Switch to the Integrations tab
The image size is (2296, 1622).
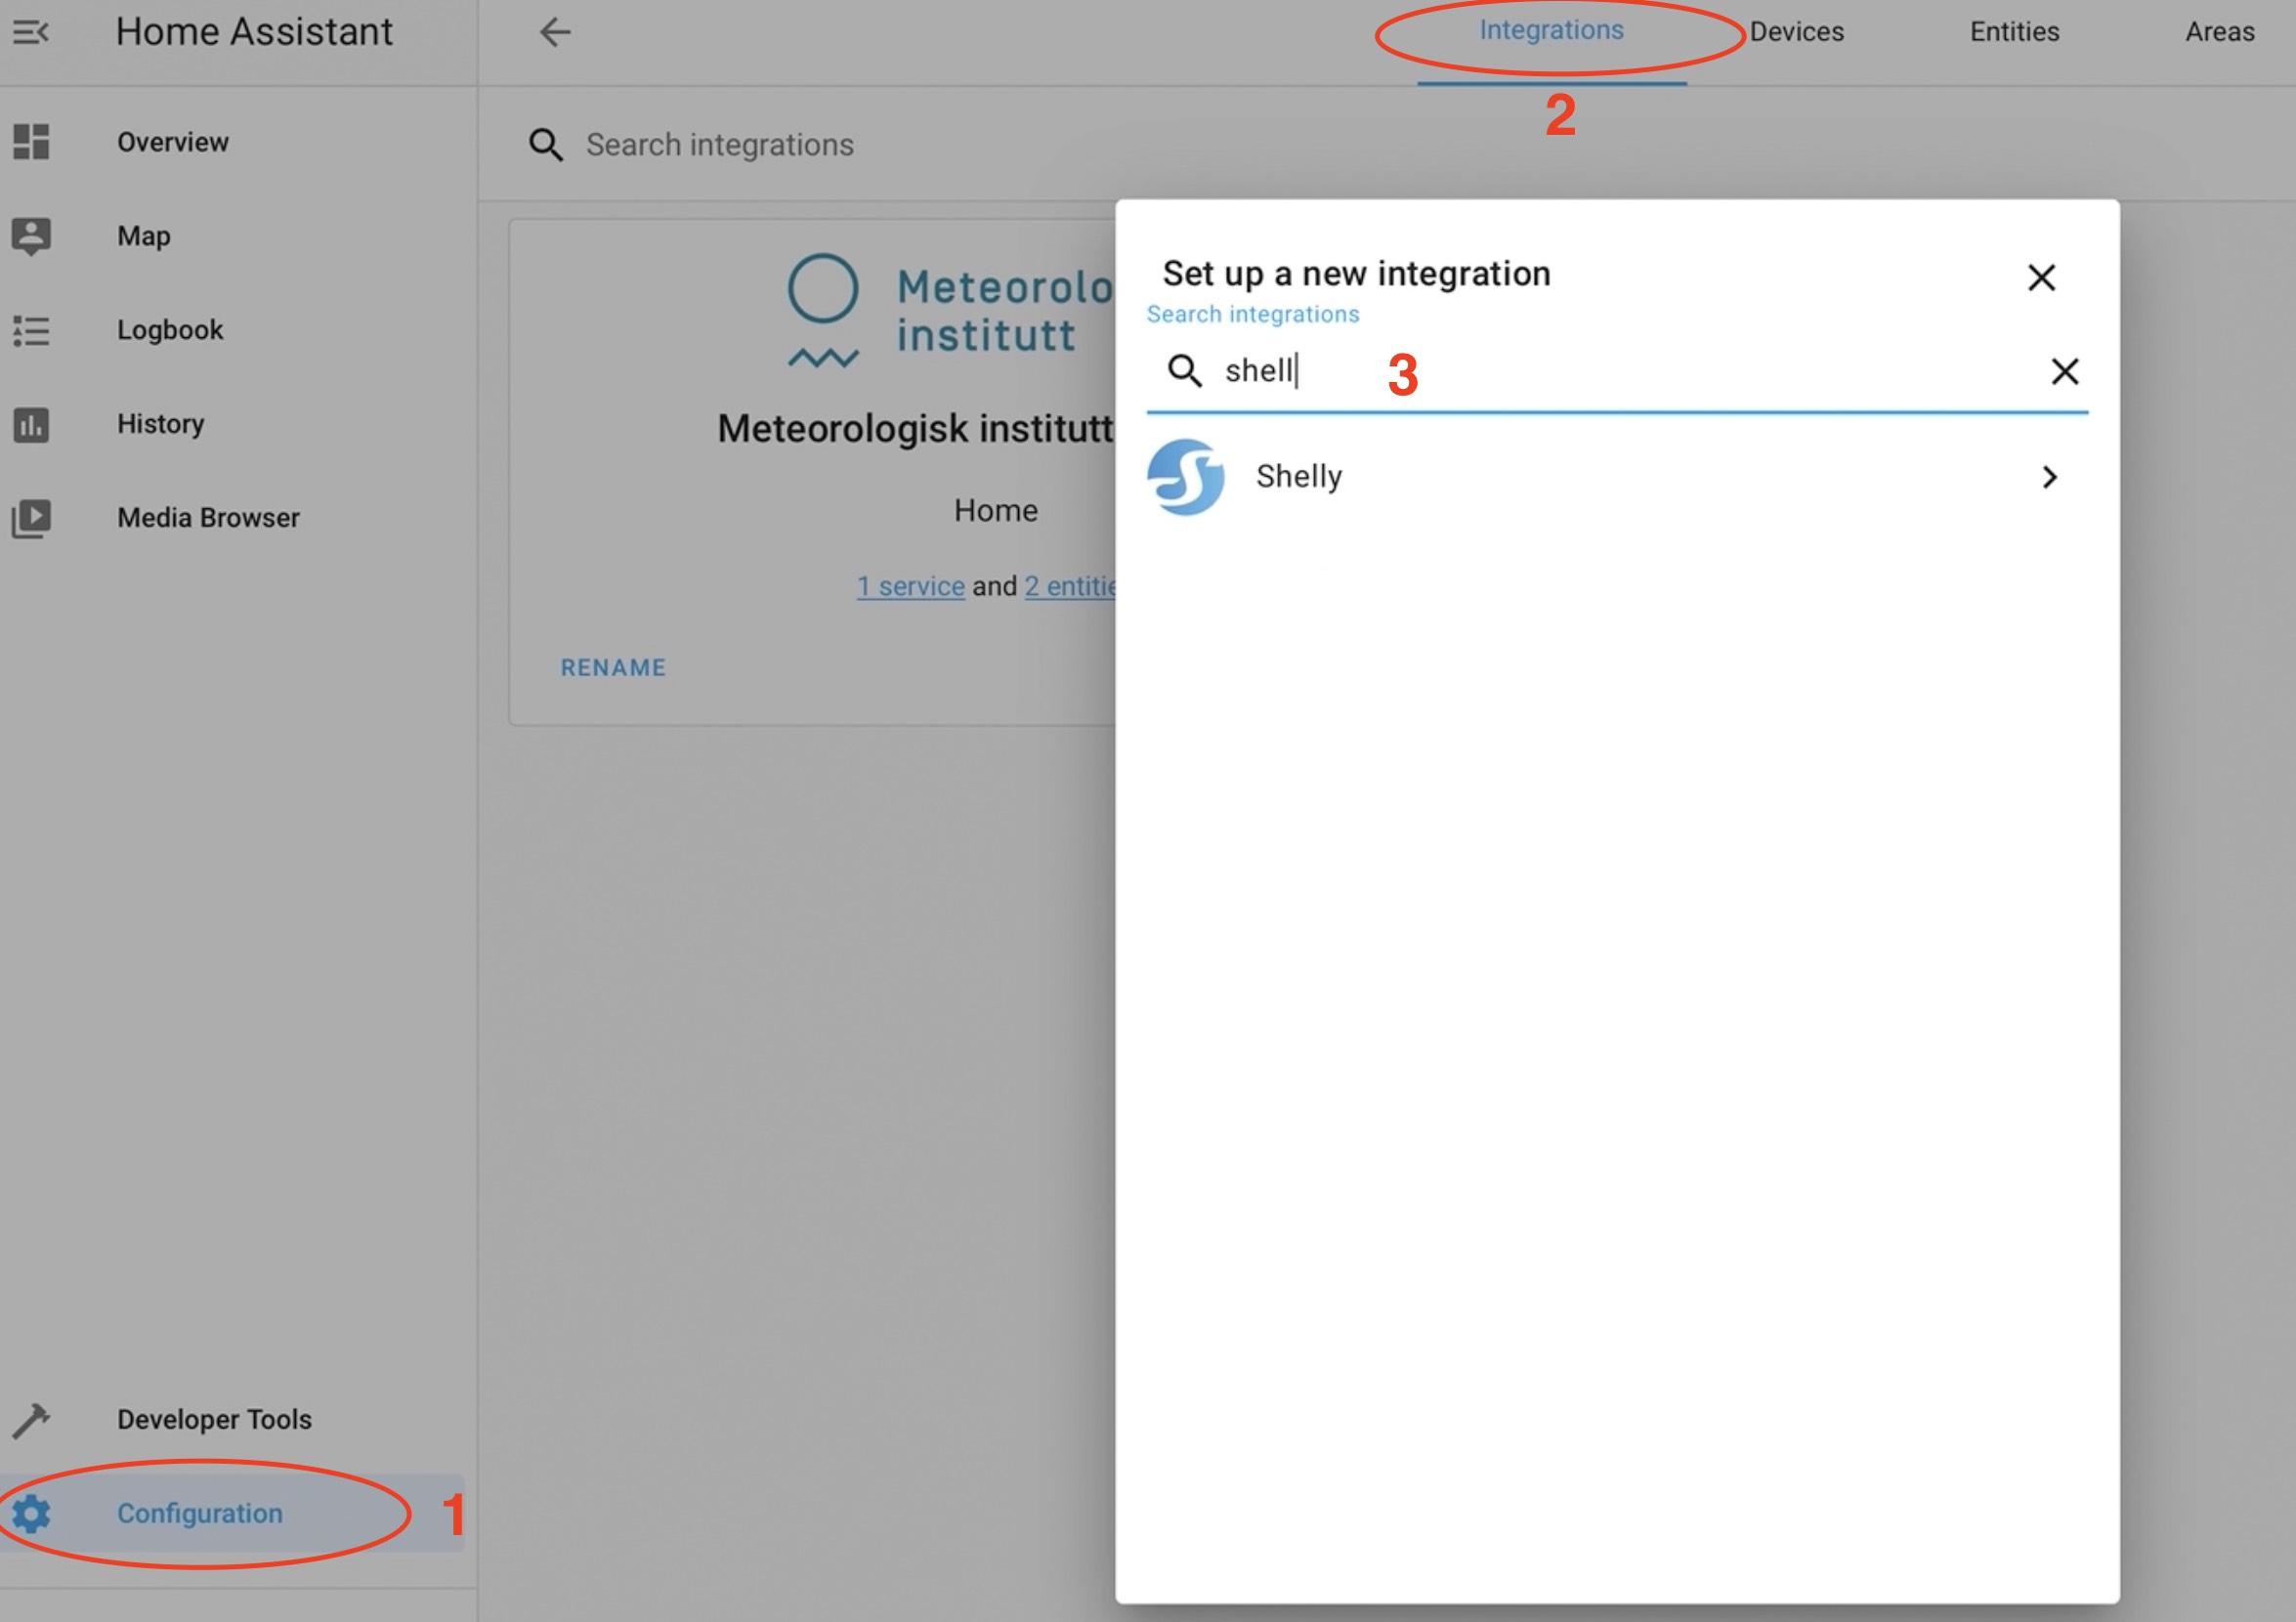tap(1551, 31)
